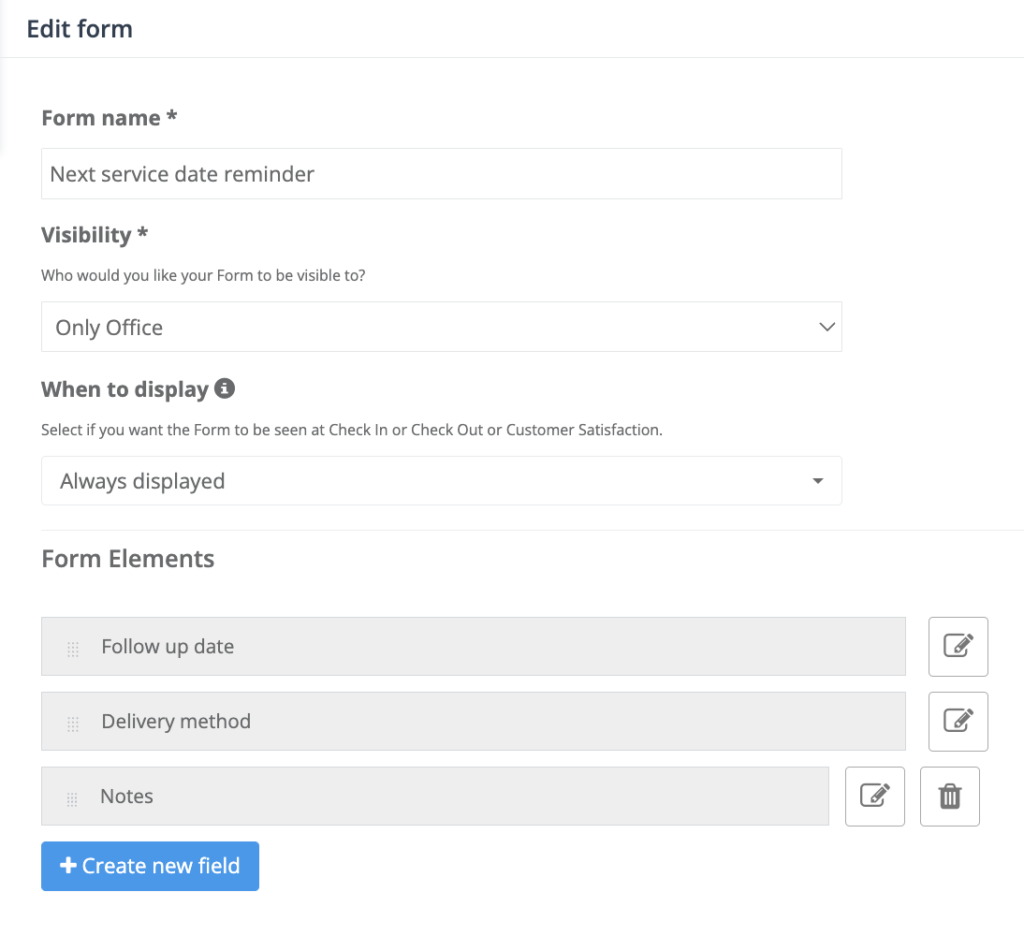Delete the Notes field

click(x=950, y=796)
